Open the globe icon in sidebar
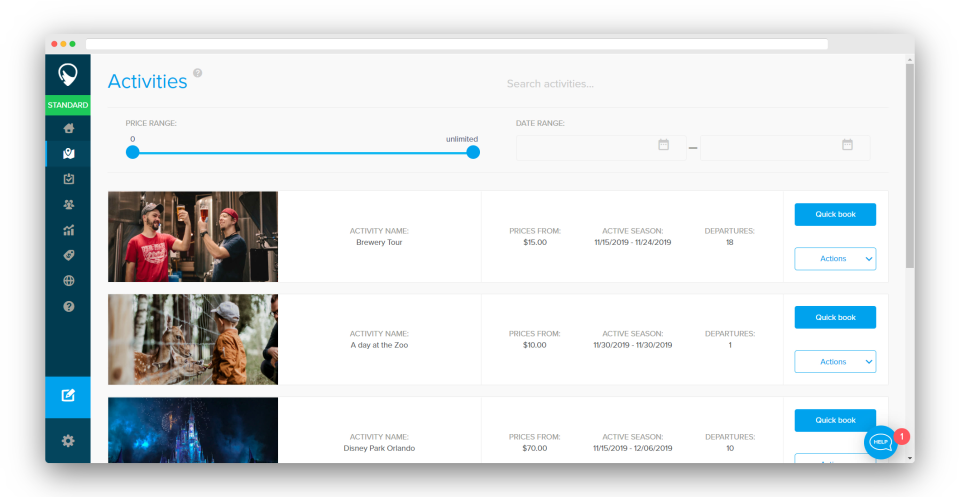This screenshot has width=960, height=497. [69, 281]
